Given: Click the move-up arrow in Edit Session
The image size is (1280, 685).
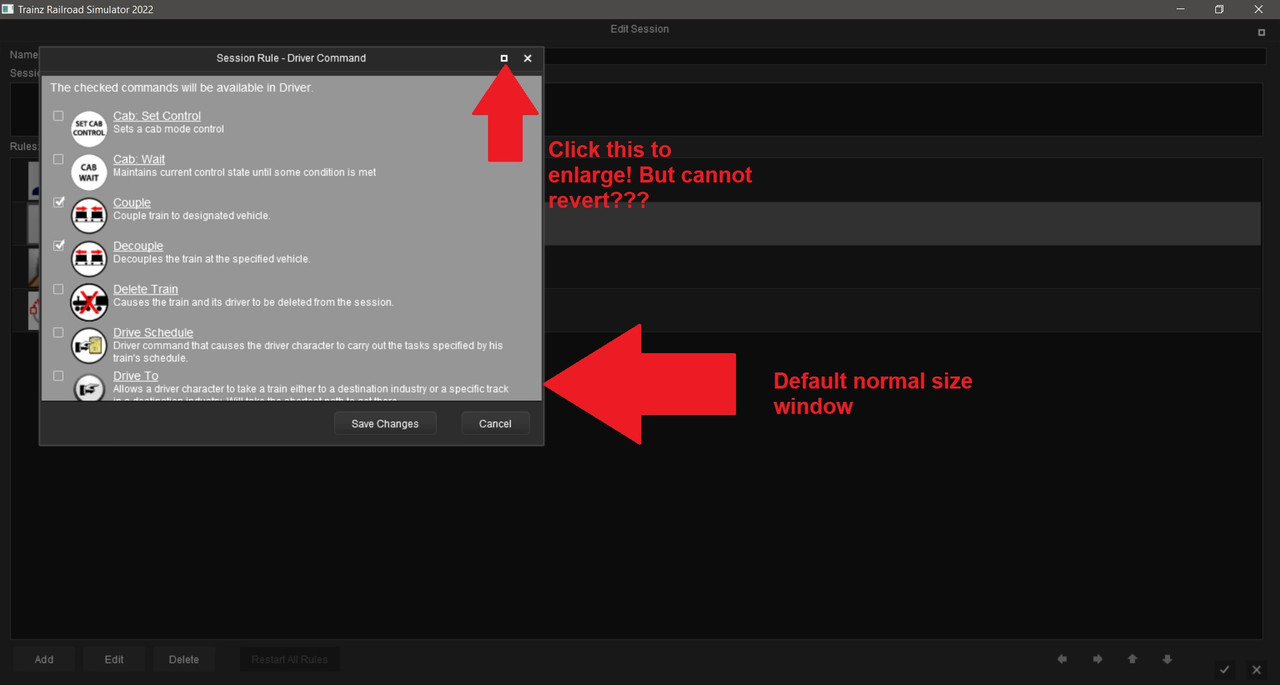Looking at the screenshot, I should tap(1132, 659).
